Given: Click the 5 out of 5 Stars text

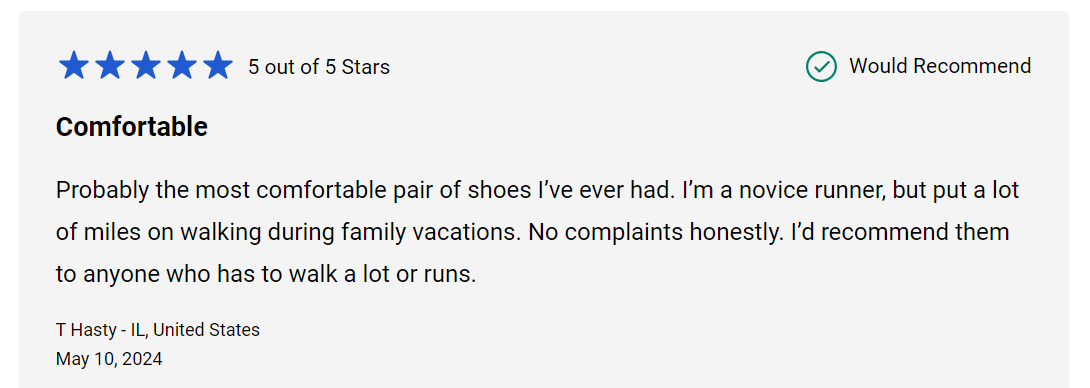Looking at the screenshot, I should click(319, 67).
